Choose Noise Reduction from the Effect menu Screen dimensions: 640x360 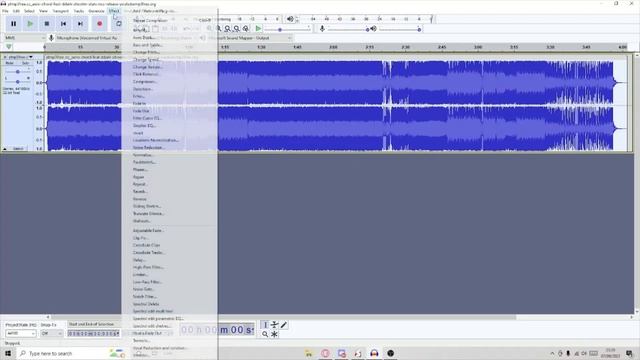[169, 147]
